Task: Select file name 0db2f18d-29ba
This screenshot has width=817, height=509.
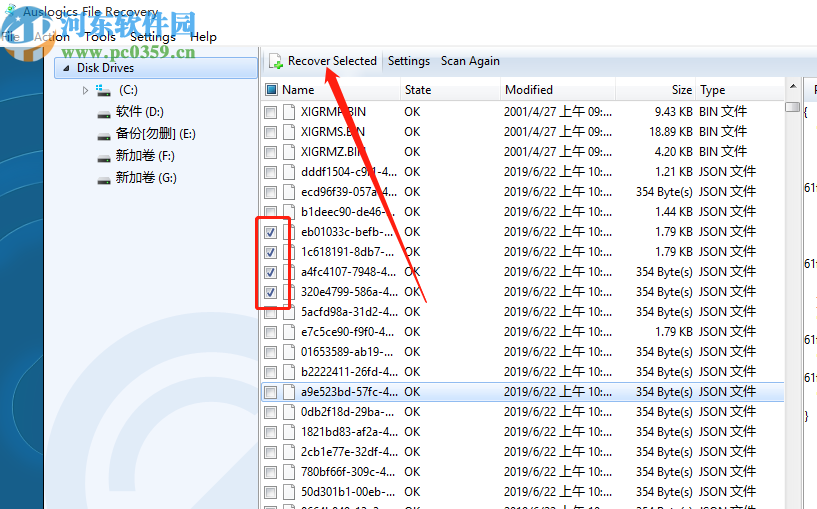Action: click(347, 412)
